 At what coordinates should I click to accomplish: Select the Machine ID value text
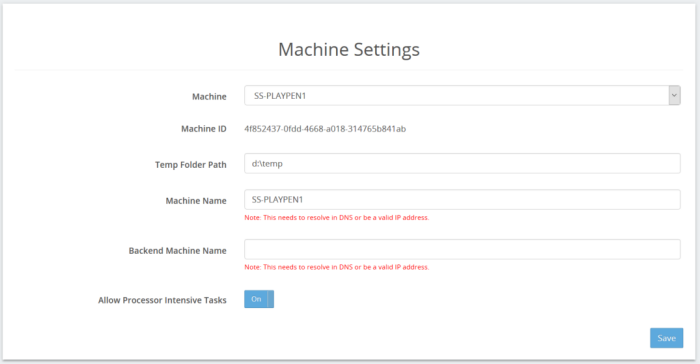[x=325, y=129]
